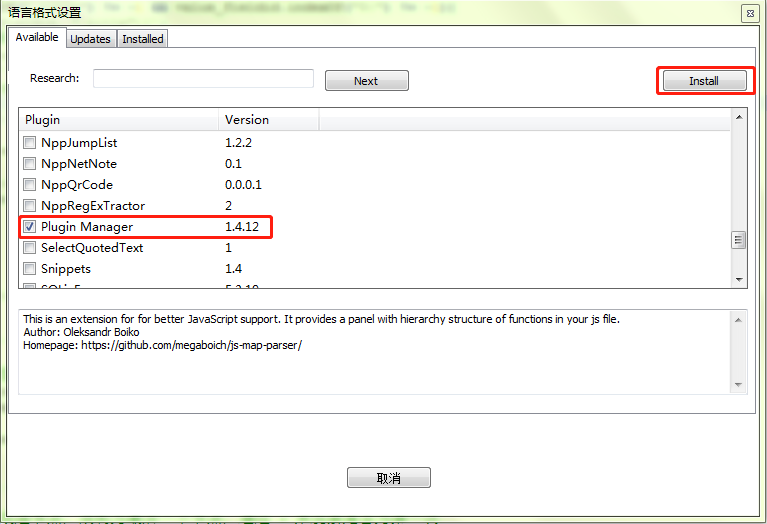Click the Install button
Screen dimensions: 767x524
click(704, 81)
